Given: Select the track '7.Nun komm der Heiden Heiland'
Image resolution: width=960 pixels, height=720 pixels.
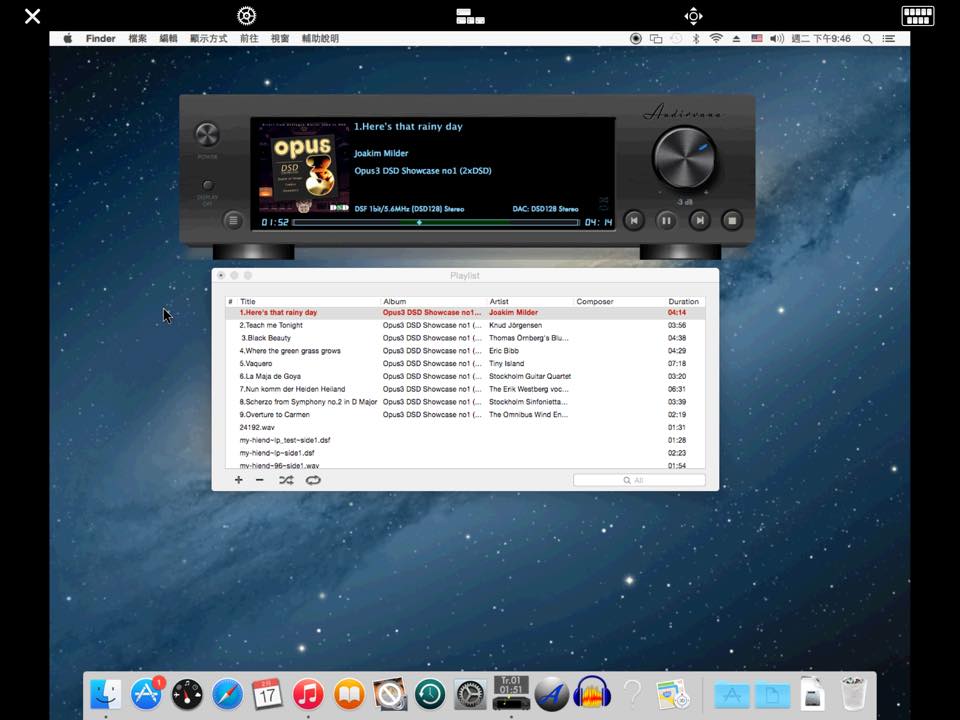Looking at the screenshot, I should (x=465, y=389).
